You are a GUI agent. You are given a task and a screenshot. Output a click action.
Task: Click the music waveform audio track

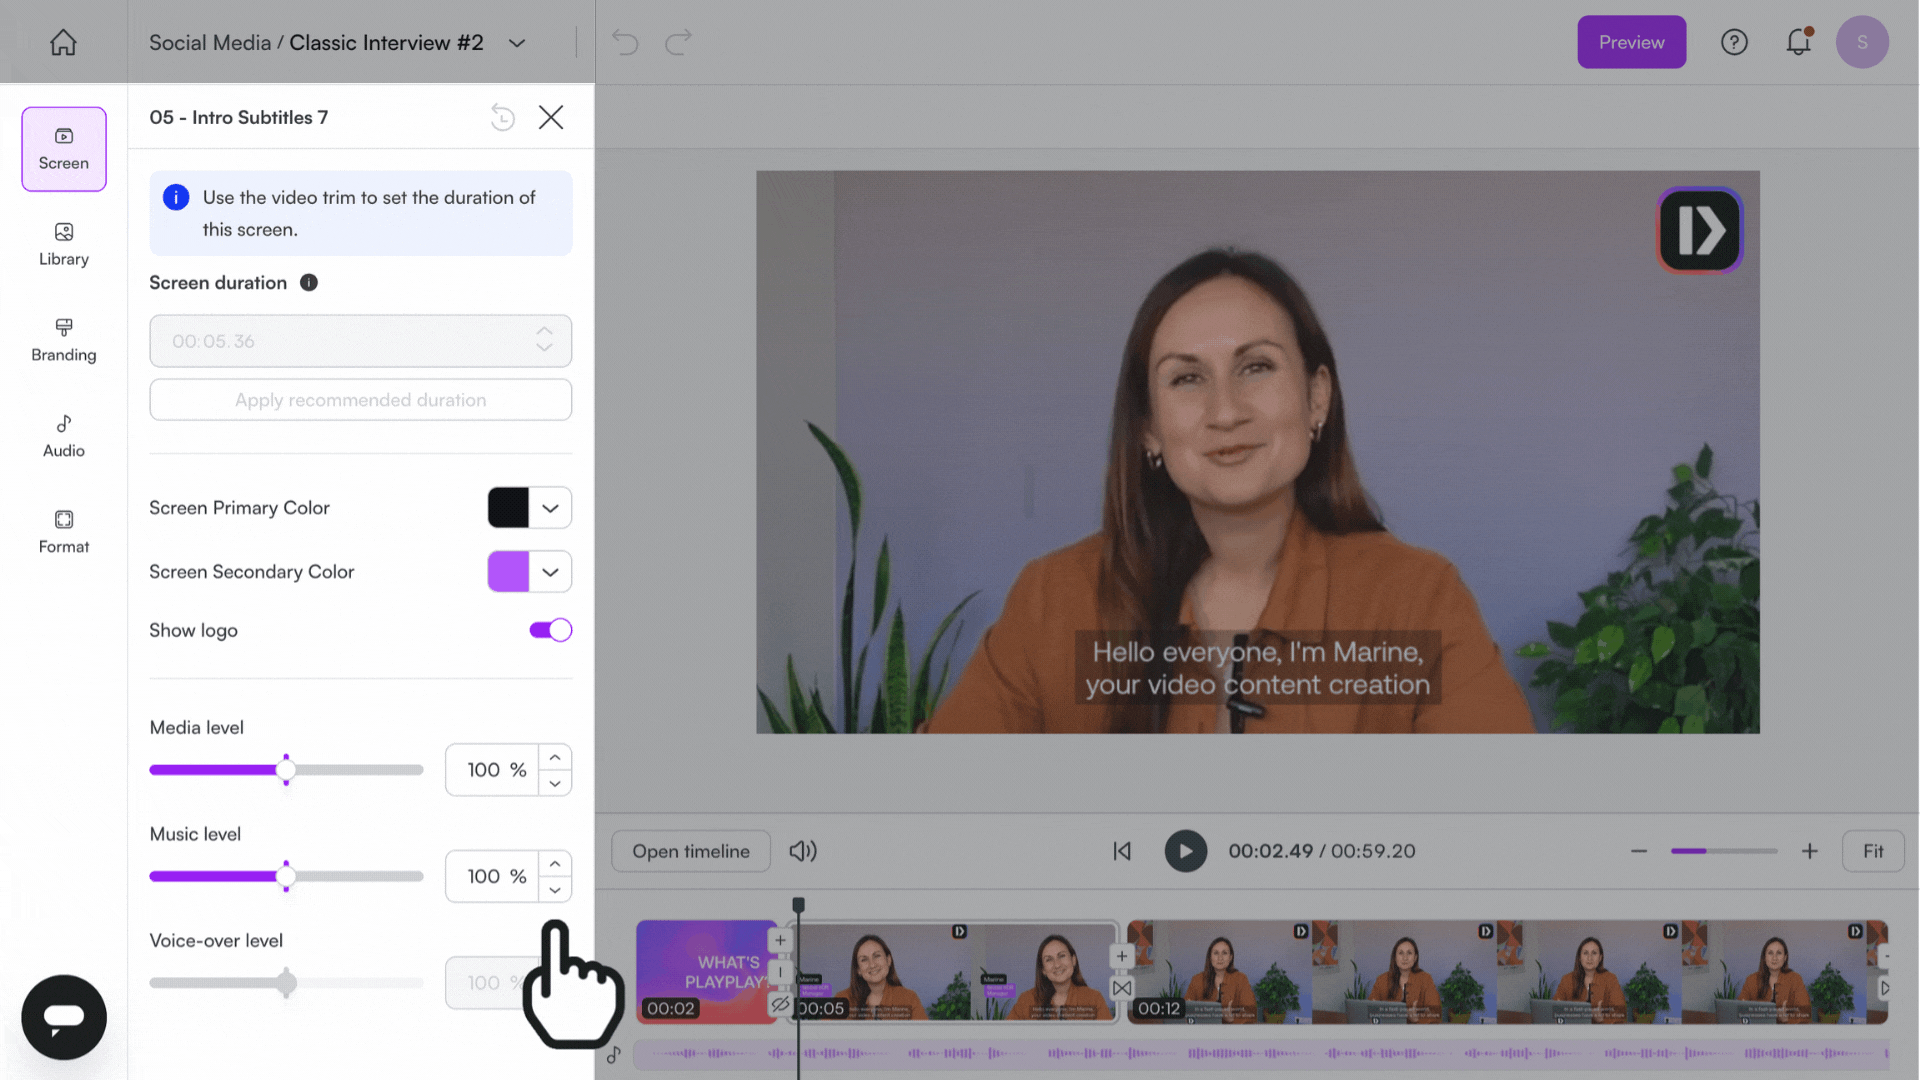tap(1260, 1054)
